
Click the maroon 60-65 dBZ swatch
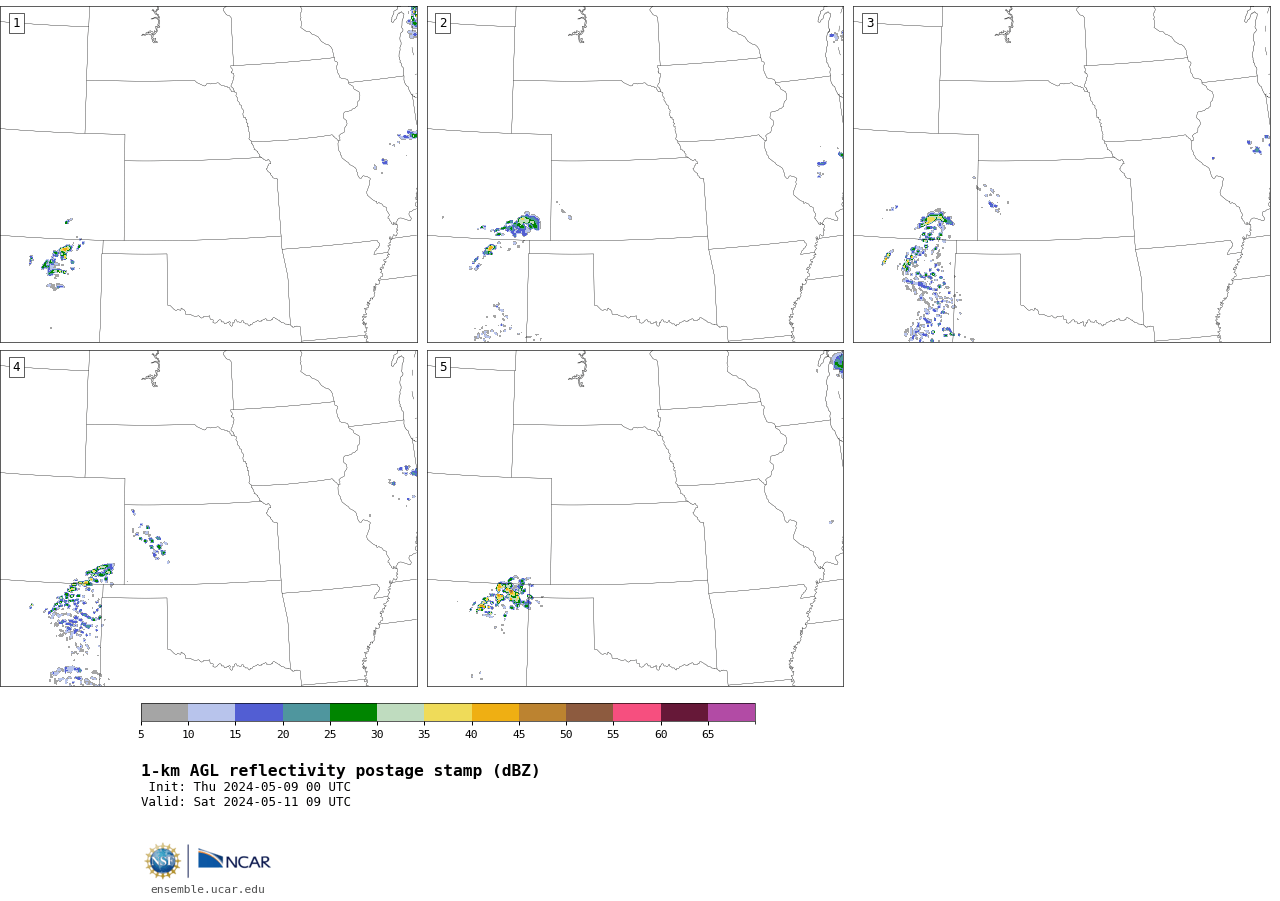click(684, 713)
